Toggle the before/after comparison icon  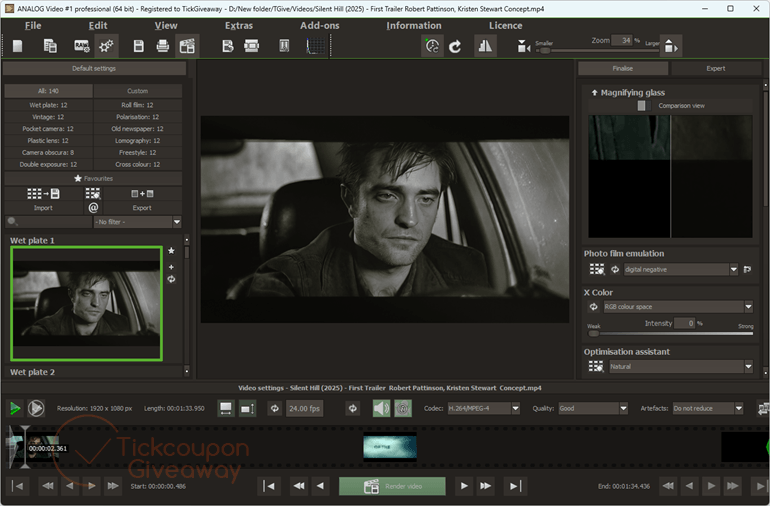[485, 46]
